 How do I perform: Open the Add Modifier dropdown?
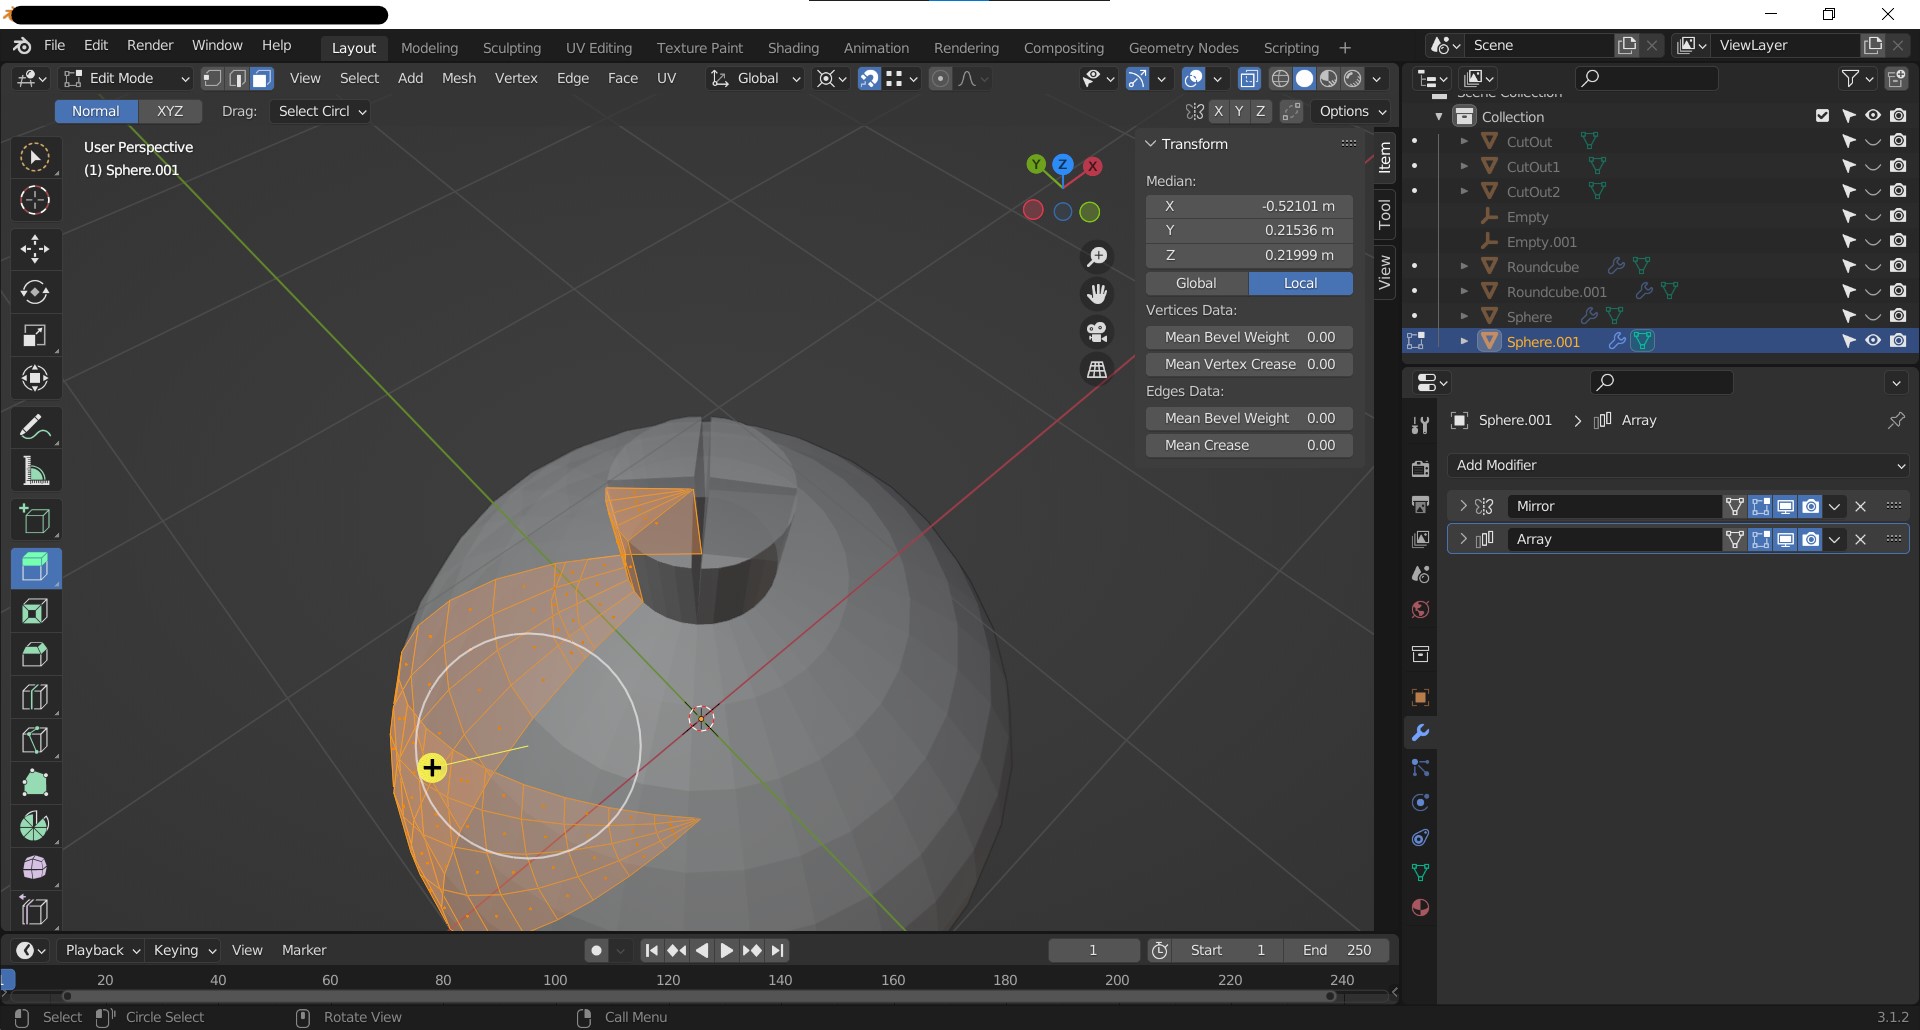[x=1677, y=465]
